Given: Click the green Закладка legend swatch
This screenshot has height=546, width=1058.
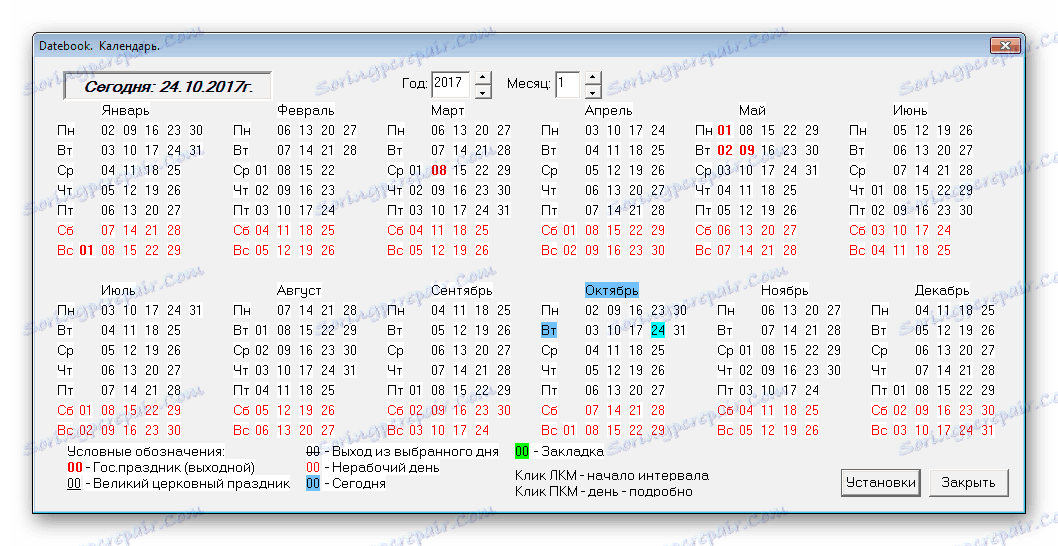Looking at the screenshot, I should coord(522,451).
